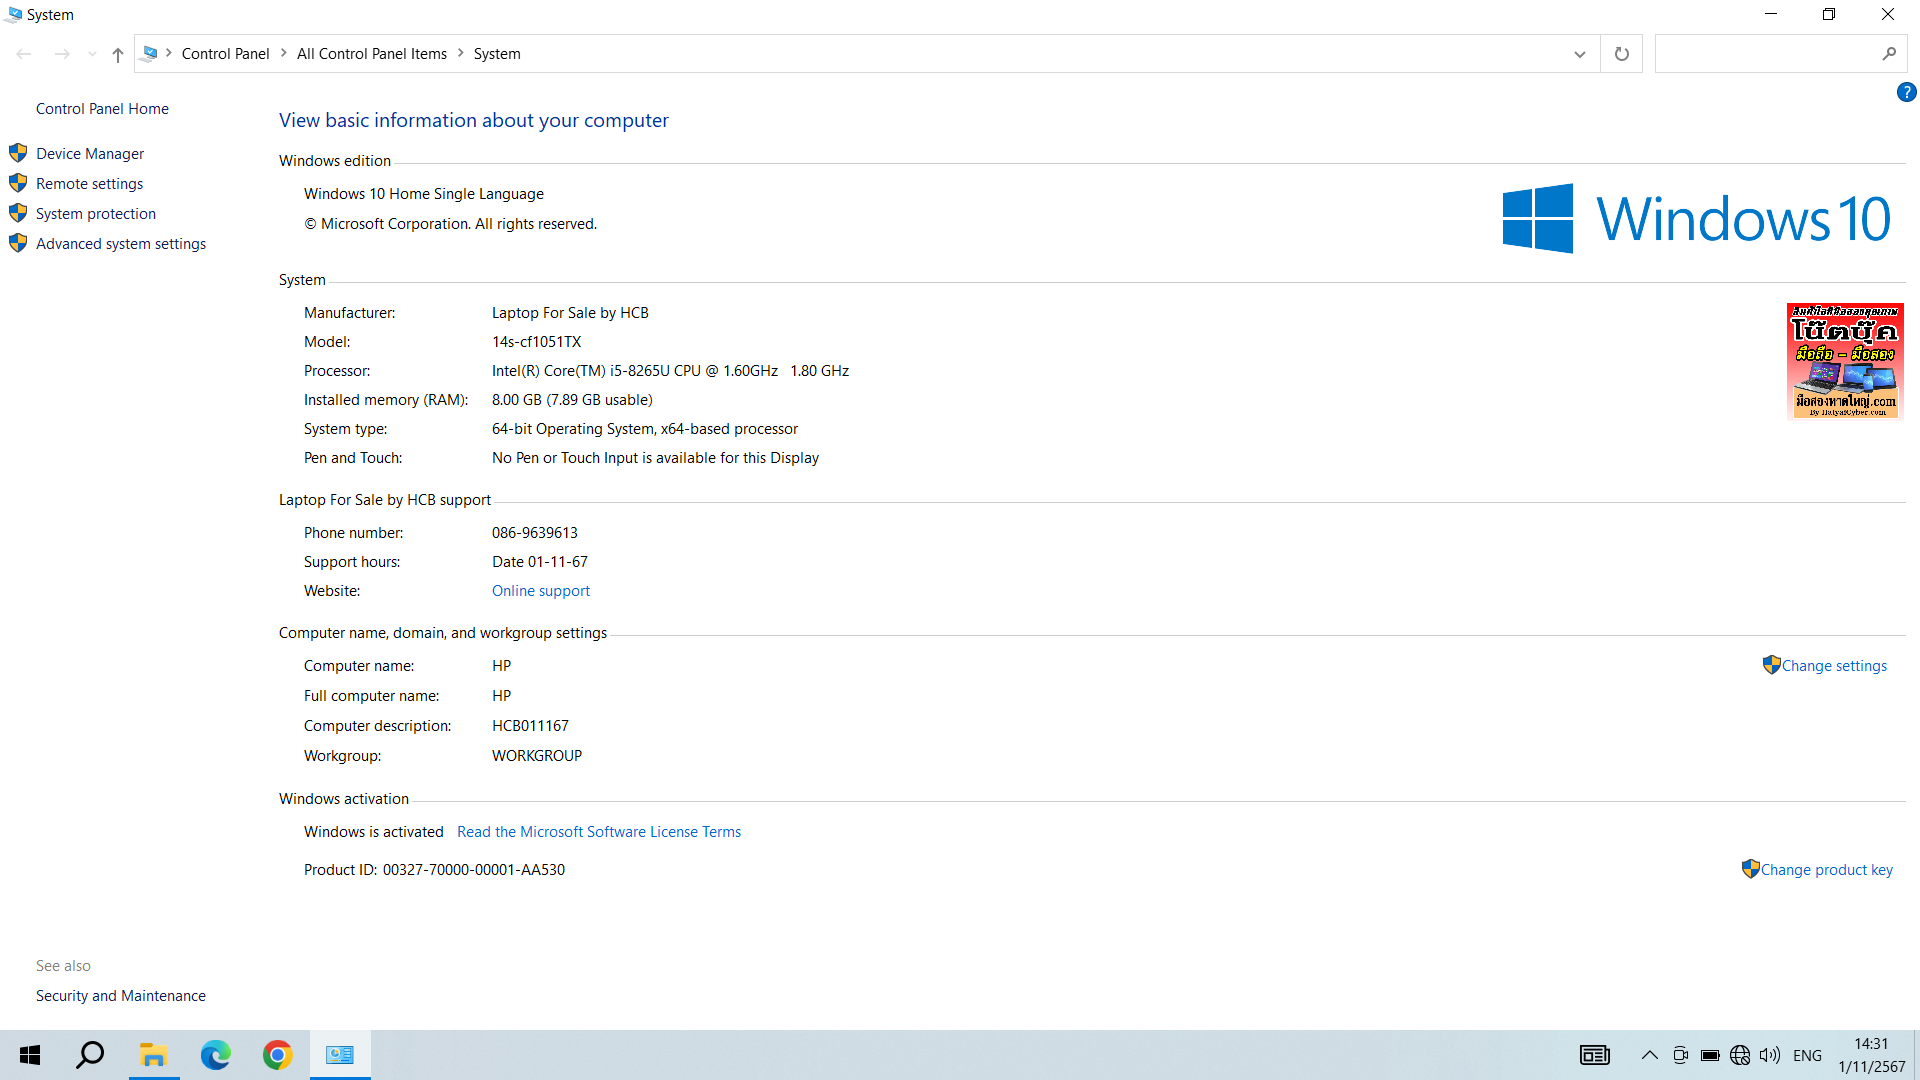The image size is (1920, 1080).
Task: Open the Online support website link
Action: coord(540,591)
